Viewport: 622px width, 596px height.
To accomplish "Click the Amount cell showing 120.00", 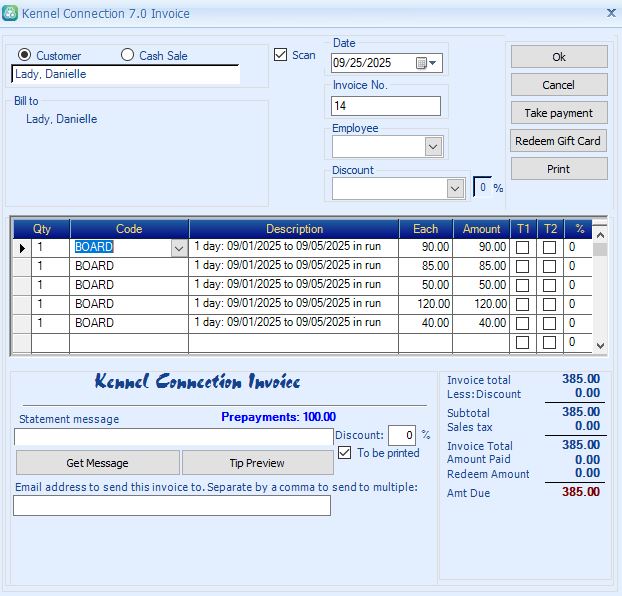I will click(x=481, y=304).
